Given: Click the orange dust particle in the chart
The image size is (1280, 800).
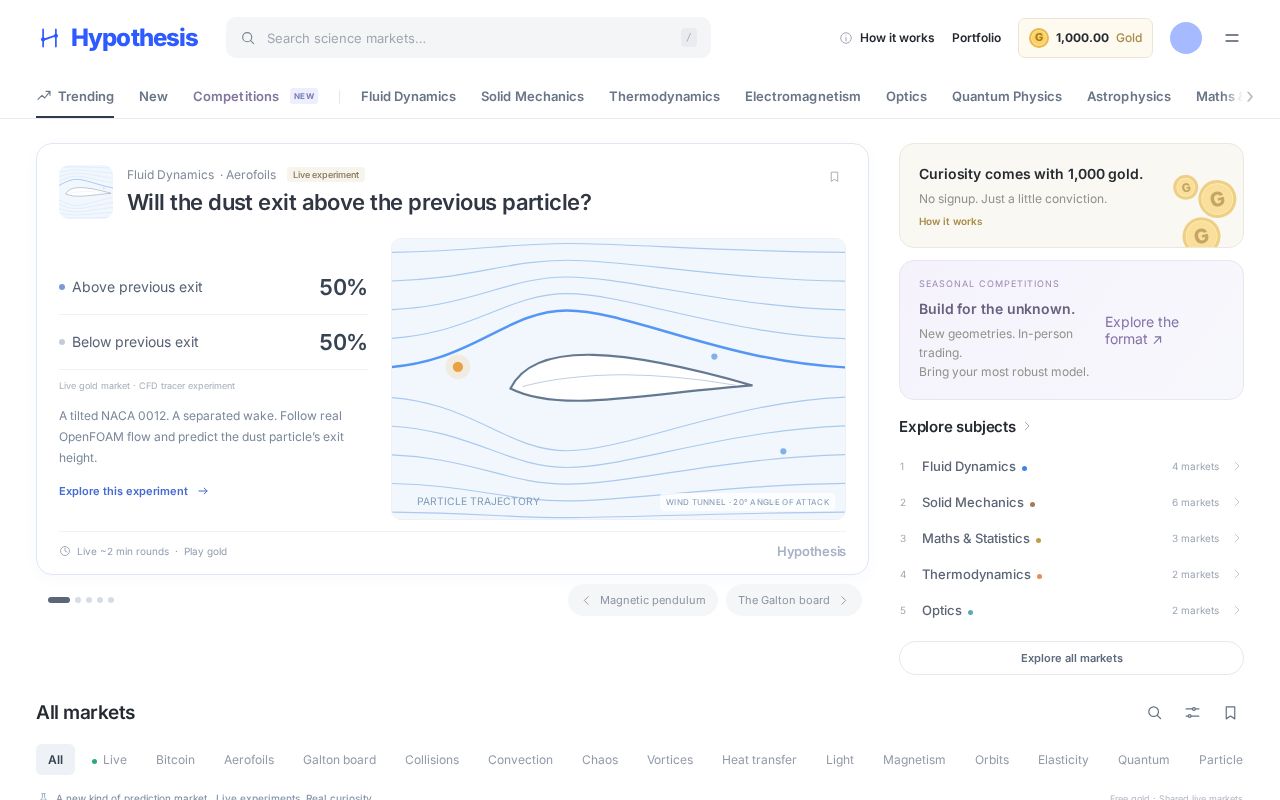Looking at the screenshot, I should point(458,367).
